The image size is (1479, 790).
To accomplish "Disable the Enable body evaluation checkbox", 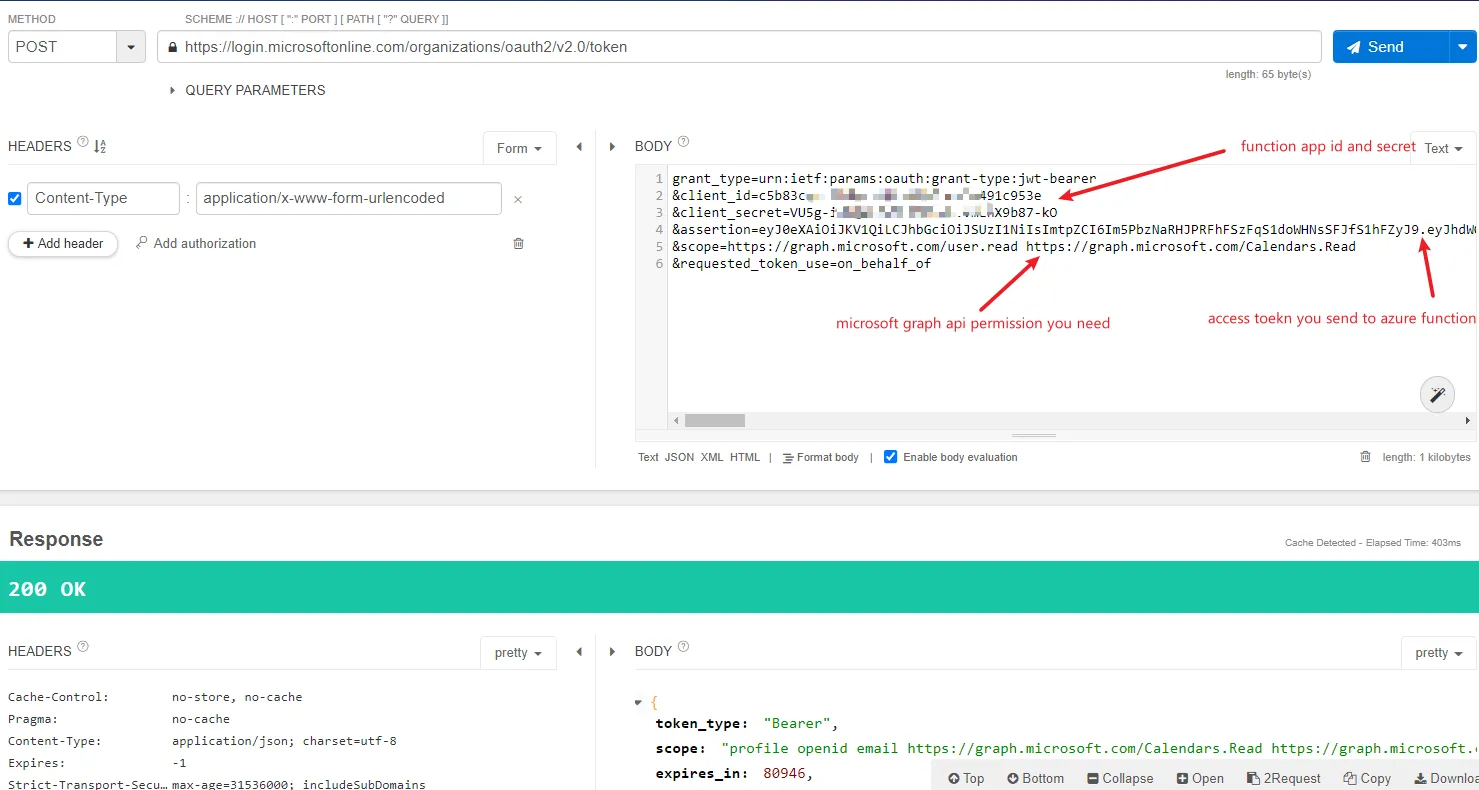I will (x=890, y=457).
